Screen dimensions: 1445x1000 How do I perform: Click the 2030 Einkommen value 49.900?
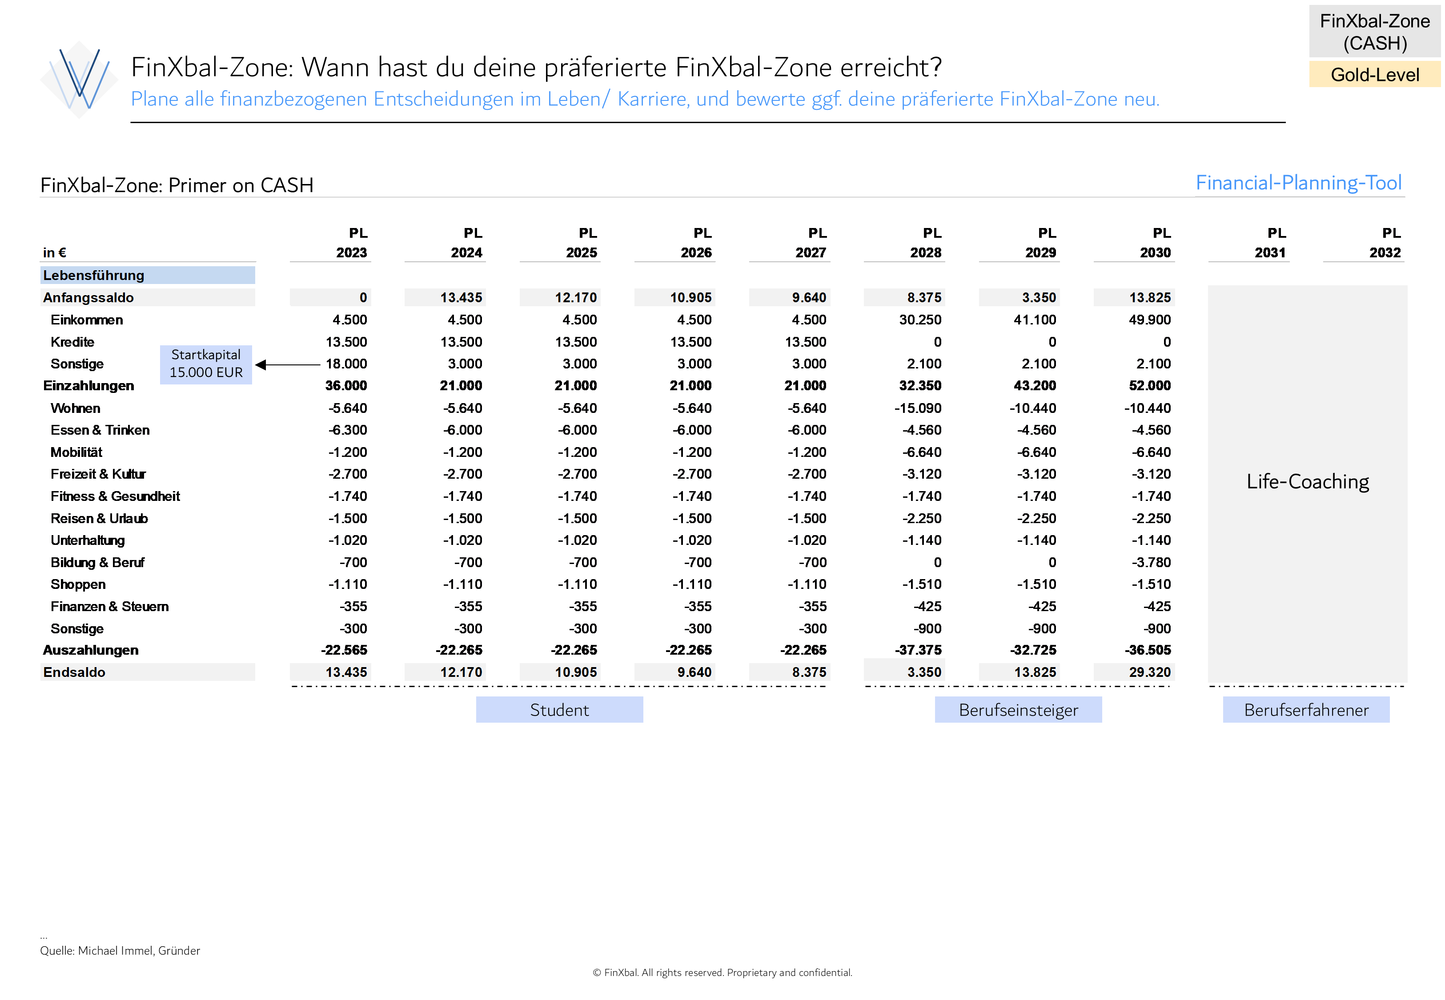pyautogui.click(x=1151, y=320)
